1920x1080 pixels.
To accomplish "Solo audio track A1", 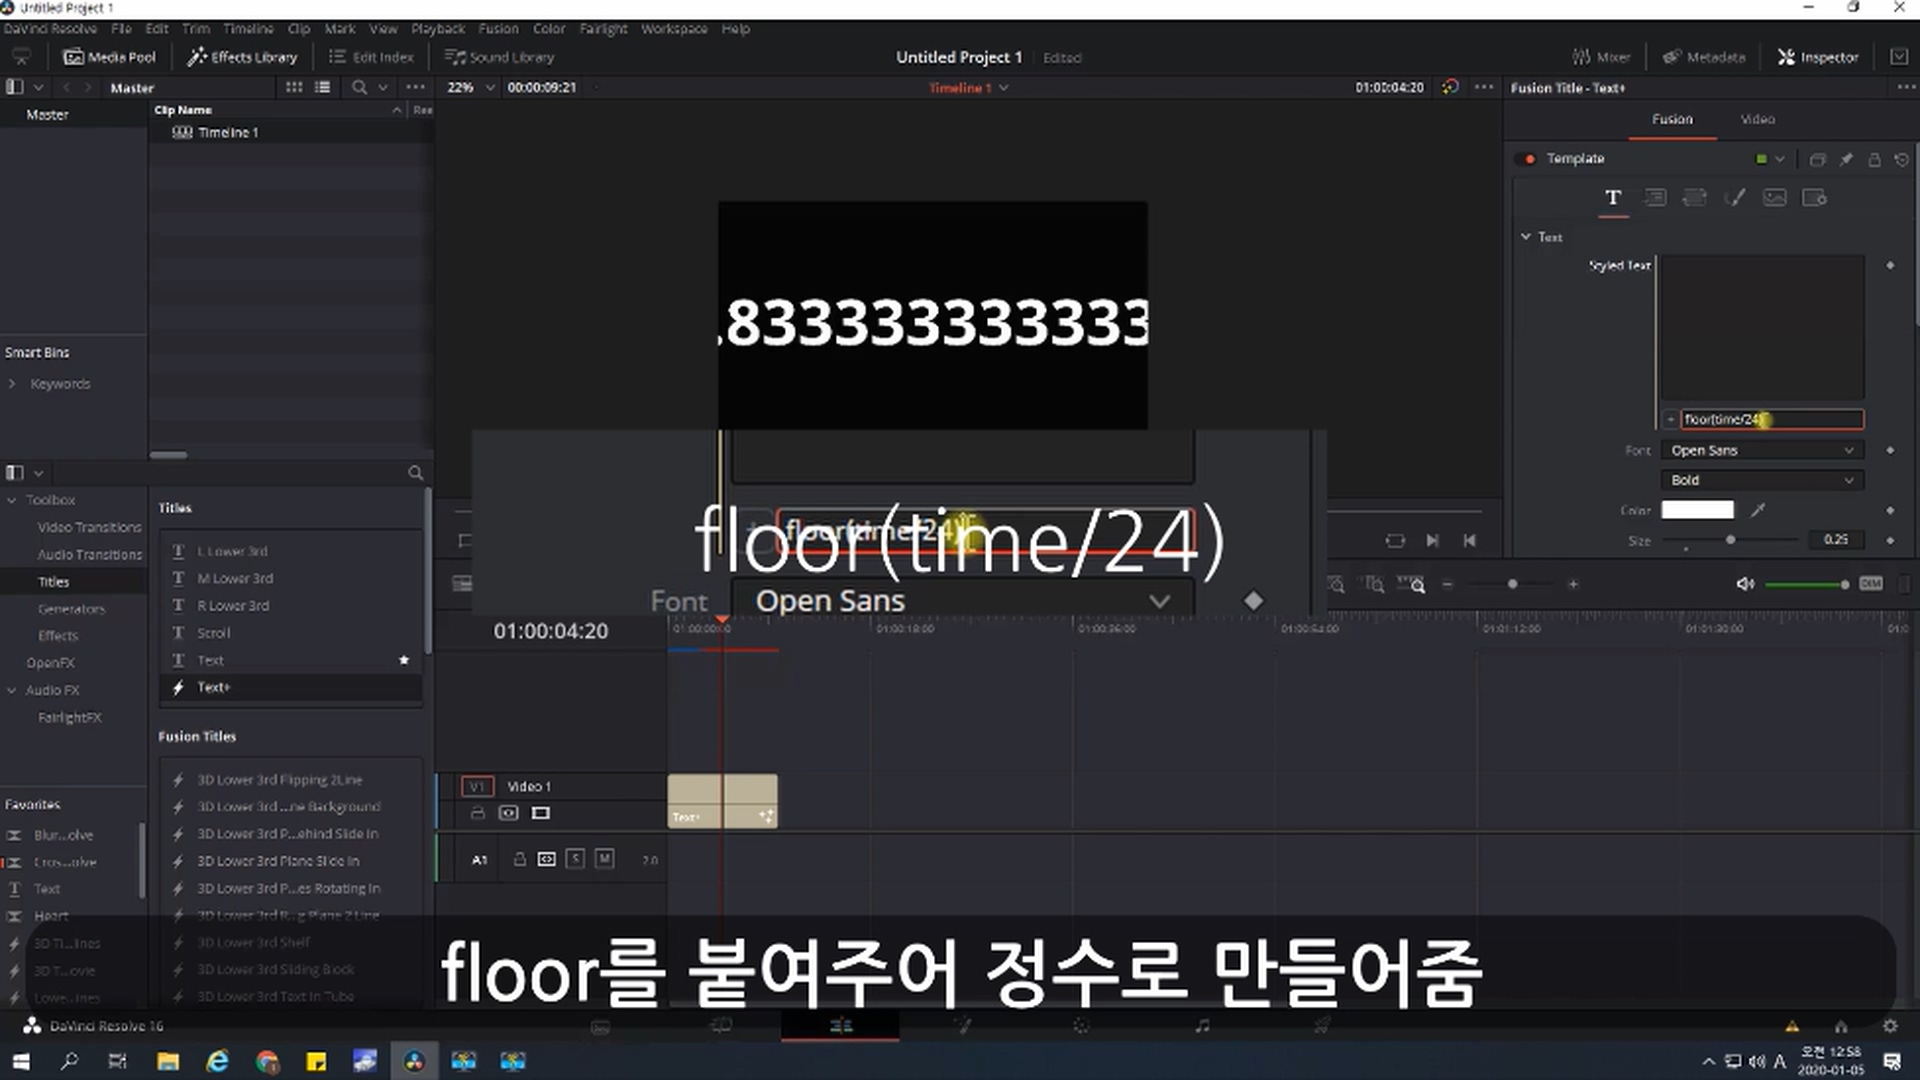I will 575,859.
